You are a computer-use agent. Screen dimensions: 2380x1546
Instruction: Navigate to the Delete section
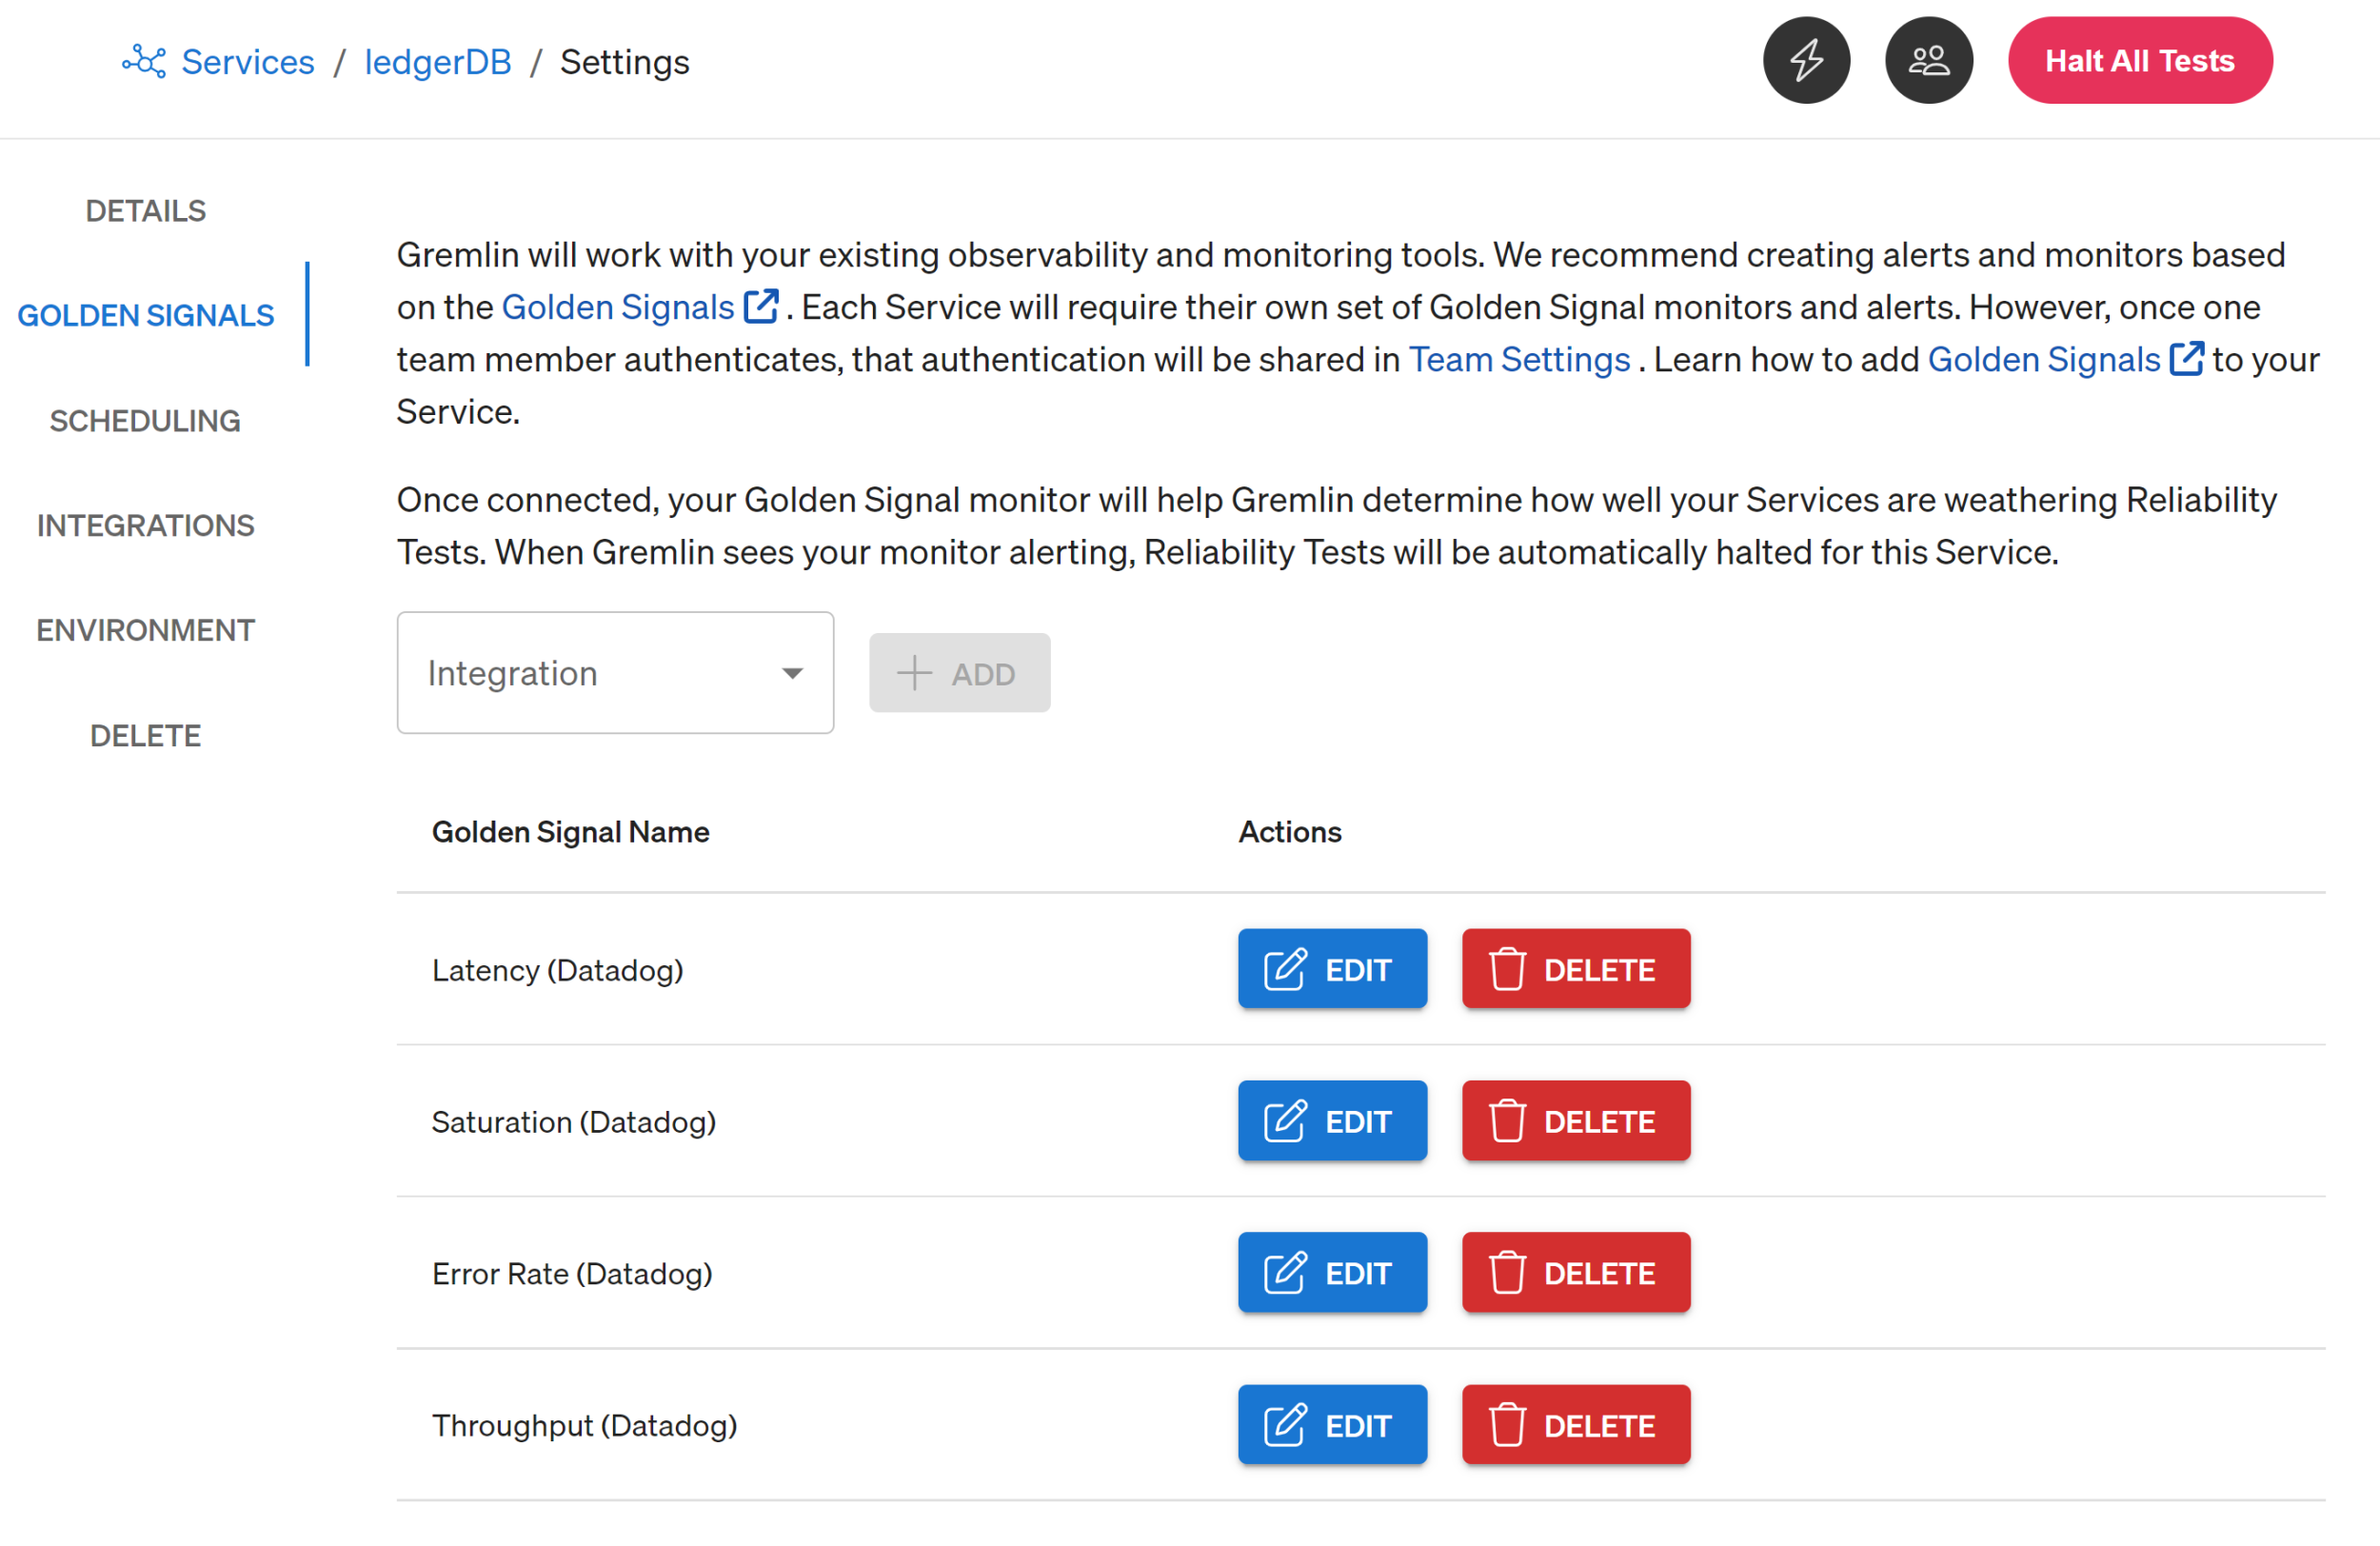coord(144,734)
